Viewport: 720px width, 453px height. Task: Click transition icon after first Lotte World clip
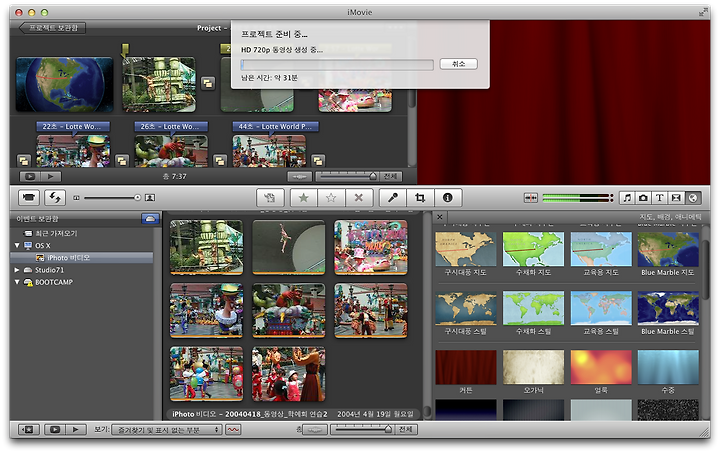tap(122, 161)
